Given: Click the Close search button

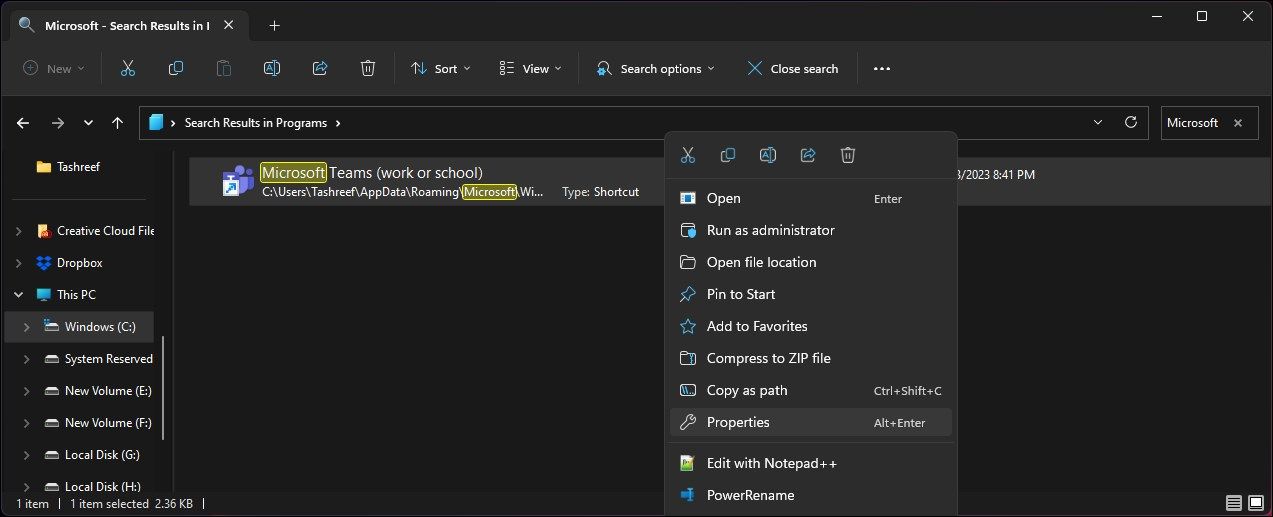Looking at the screenshot, I should pos(793,68).
